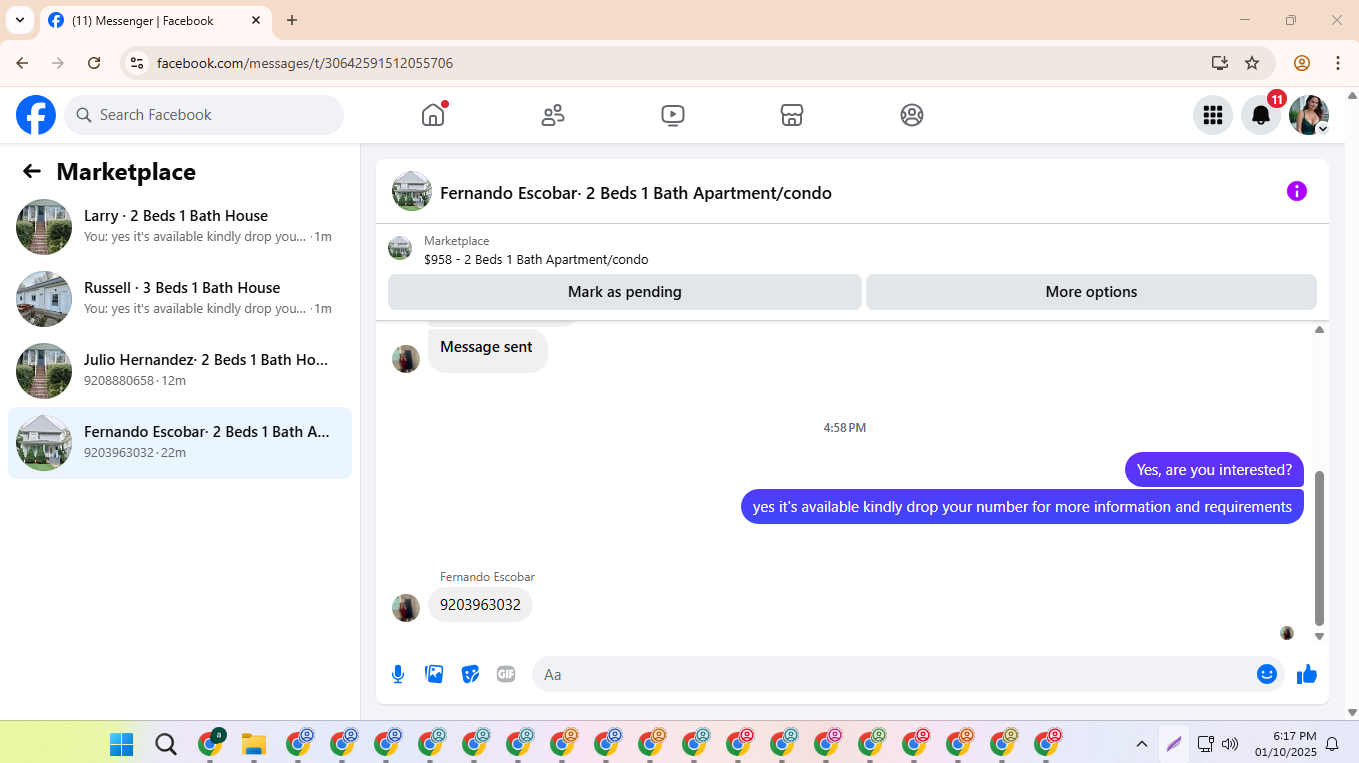This screenshot has width=1359, height=763.
Task: Click chat scrollbar down arrow
Action: coord(1319,636)
